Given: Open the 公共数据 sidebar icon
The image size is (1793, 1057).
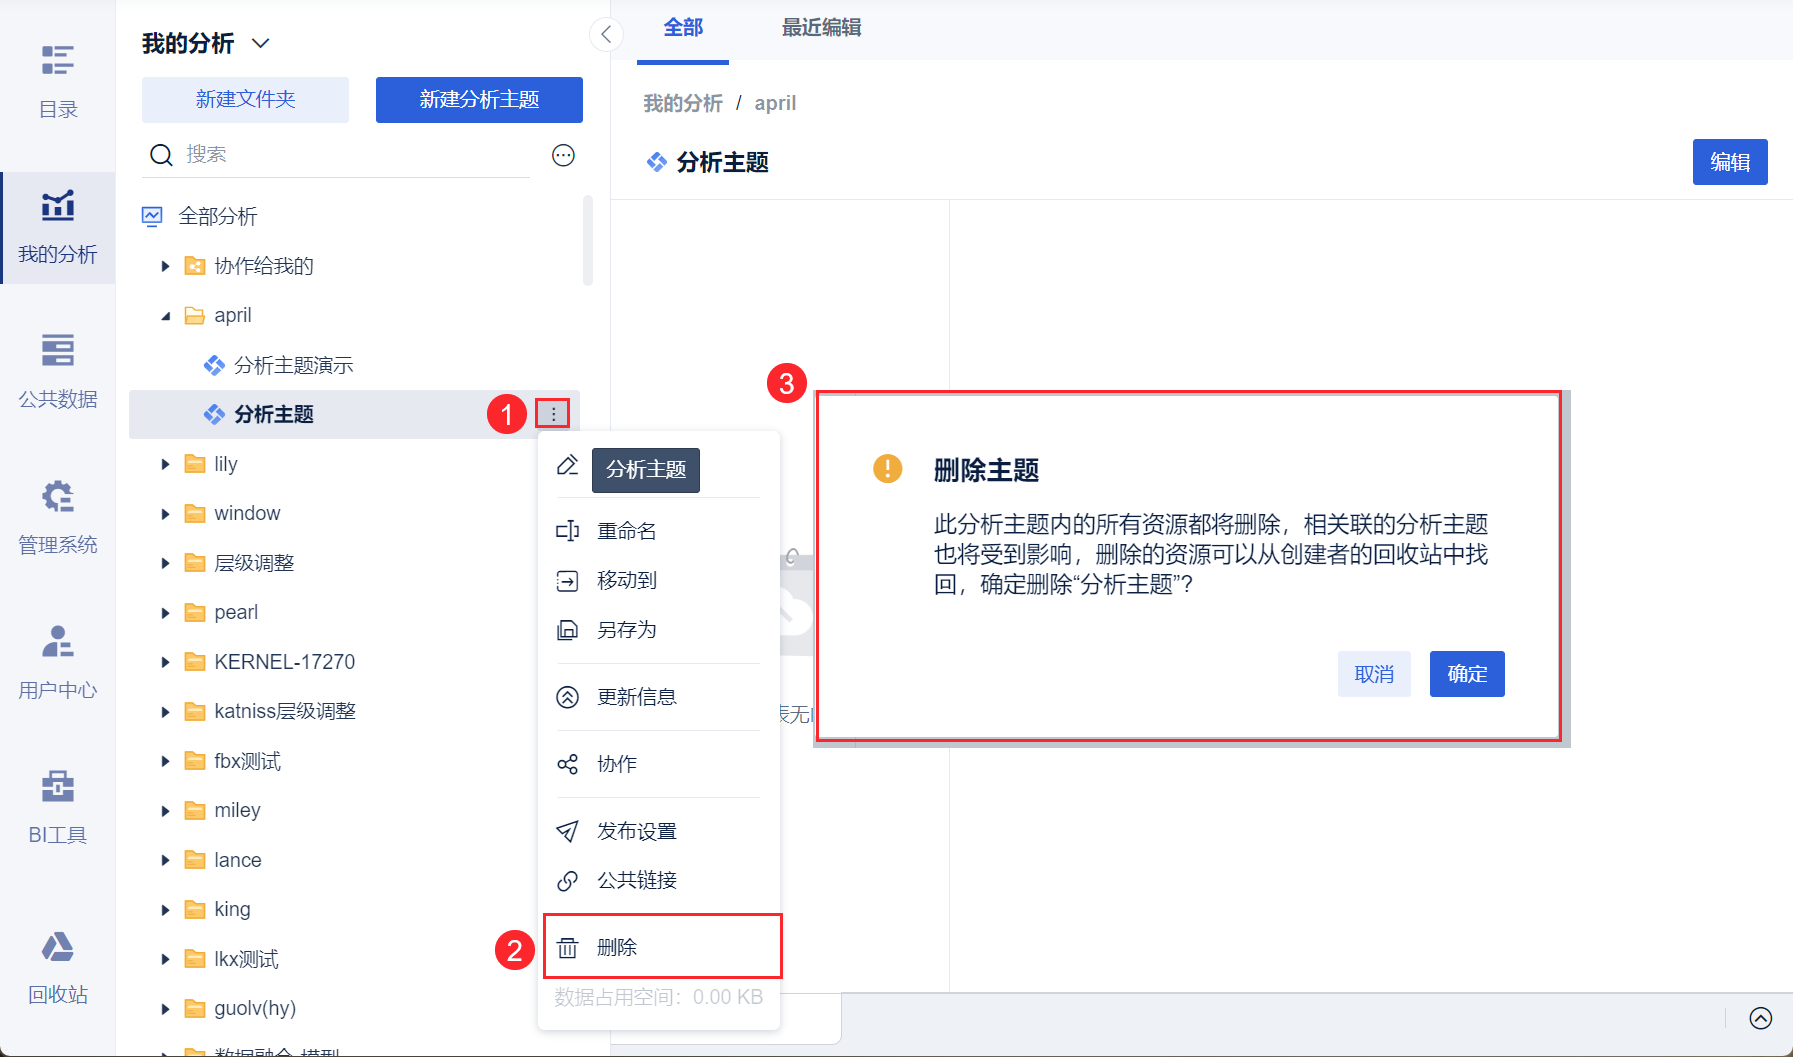Looking at the screenshot, I should point(58,351).
